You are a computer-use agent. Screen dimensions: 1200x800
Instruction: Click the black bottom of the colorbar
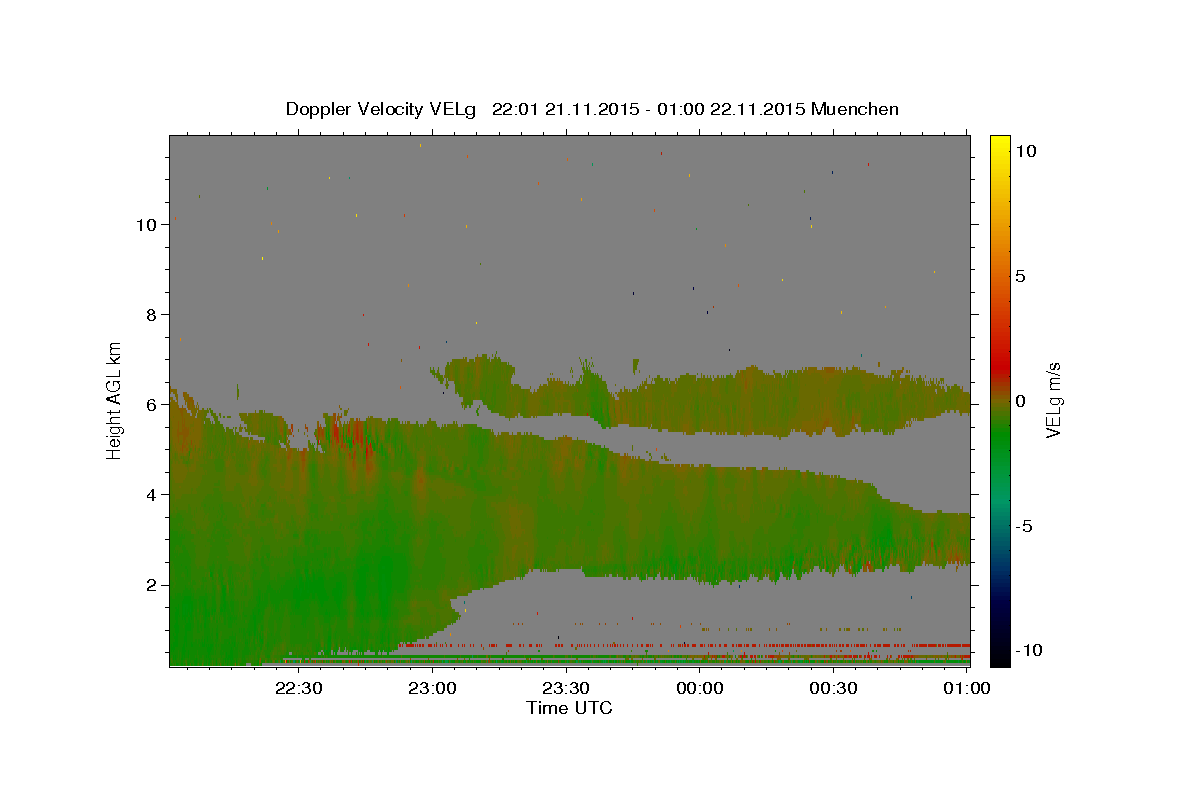[1000, 655]
